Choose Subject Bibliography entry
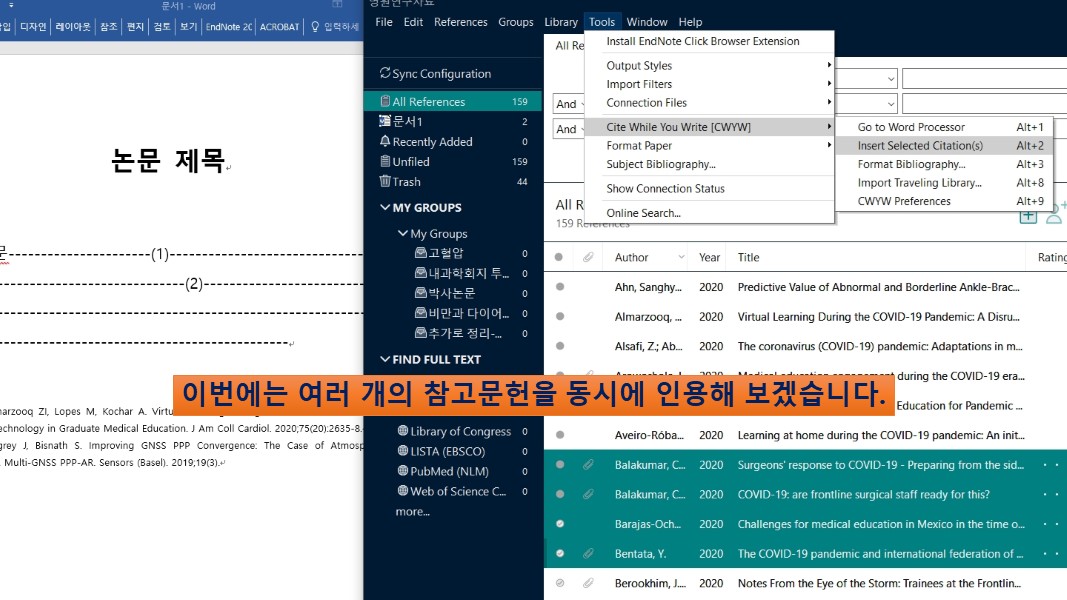Viewport: 1067px width, 600px height. (x=709, y=164)
